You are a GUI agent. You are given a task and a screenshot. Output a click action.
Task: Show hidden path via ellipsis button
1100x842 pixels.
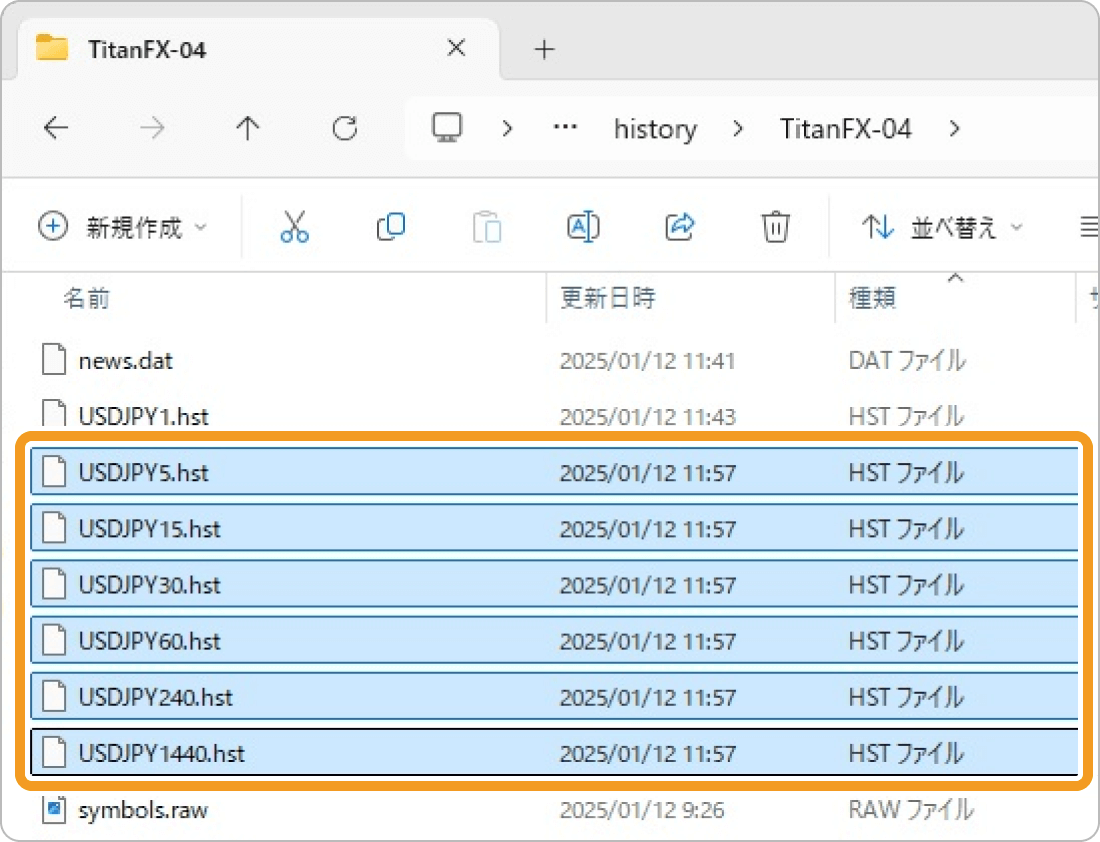[565, 128]
